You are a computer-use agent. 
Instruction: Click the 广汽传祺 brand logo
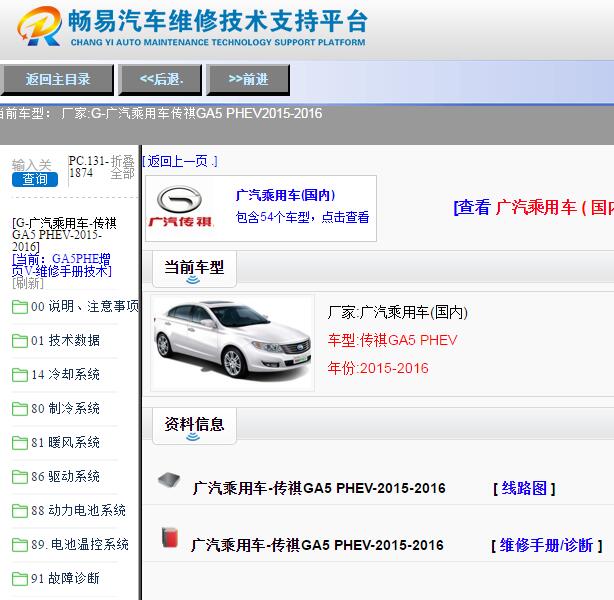180,207
